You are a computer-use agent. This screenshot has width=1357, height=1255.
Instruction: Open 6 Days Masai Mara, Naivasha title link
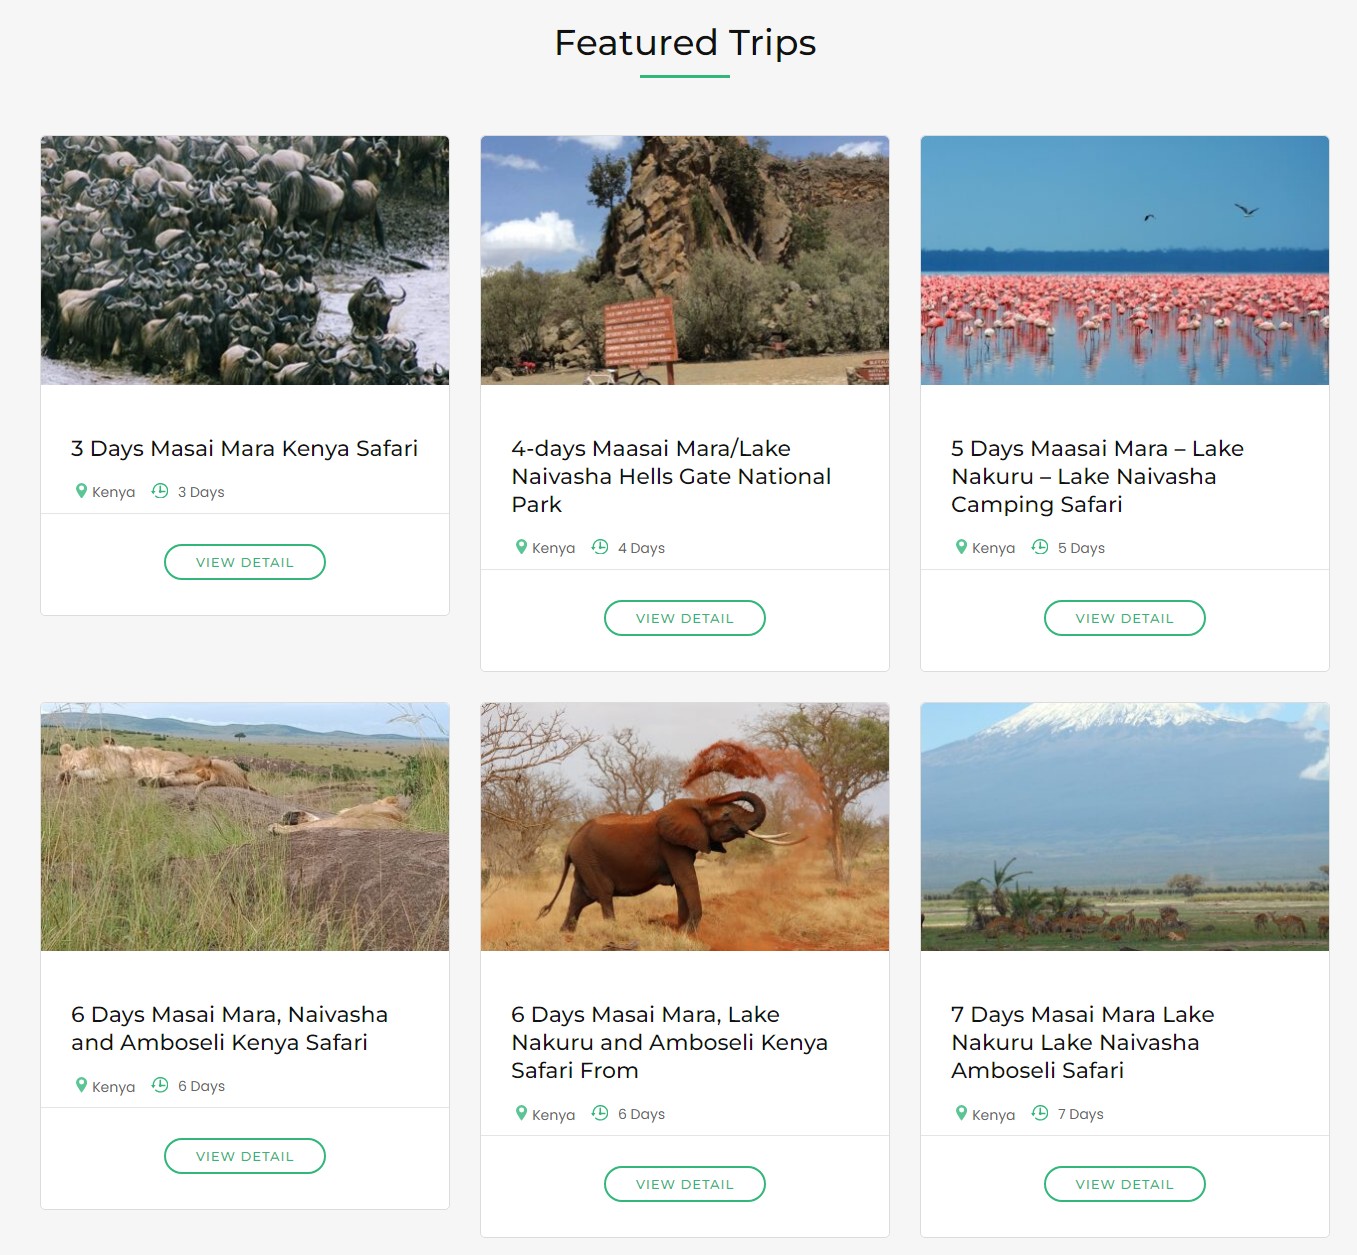tap(229, 1028)
